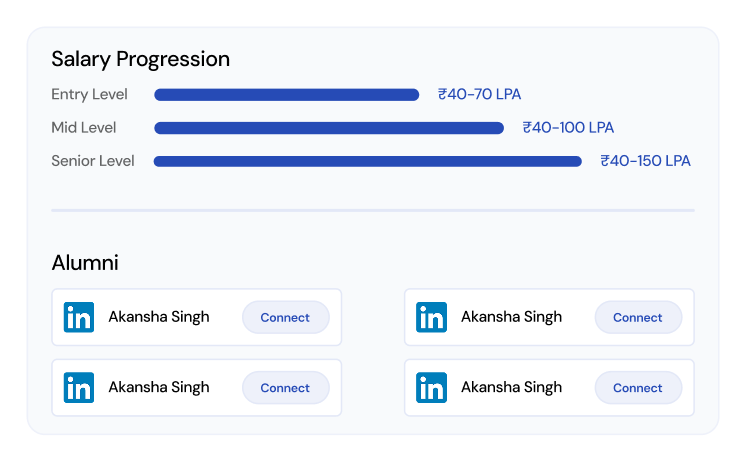Screen dimensions: 747x462
Task: Click the Senior Level salary bar
Action: [x=367, y=161]
